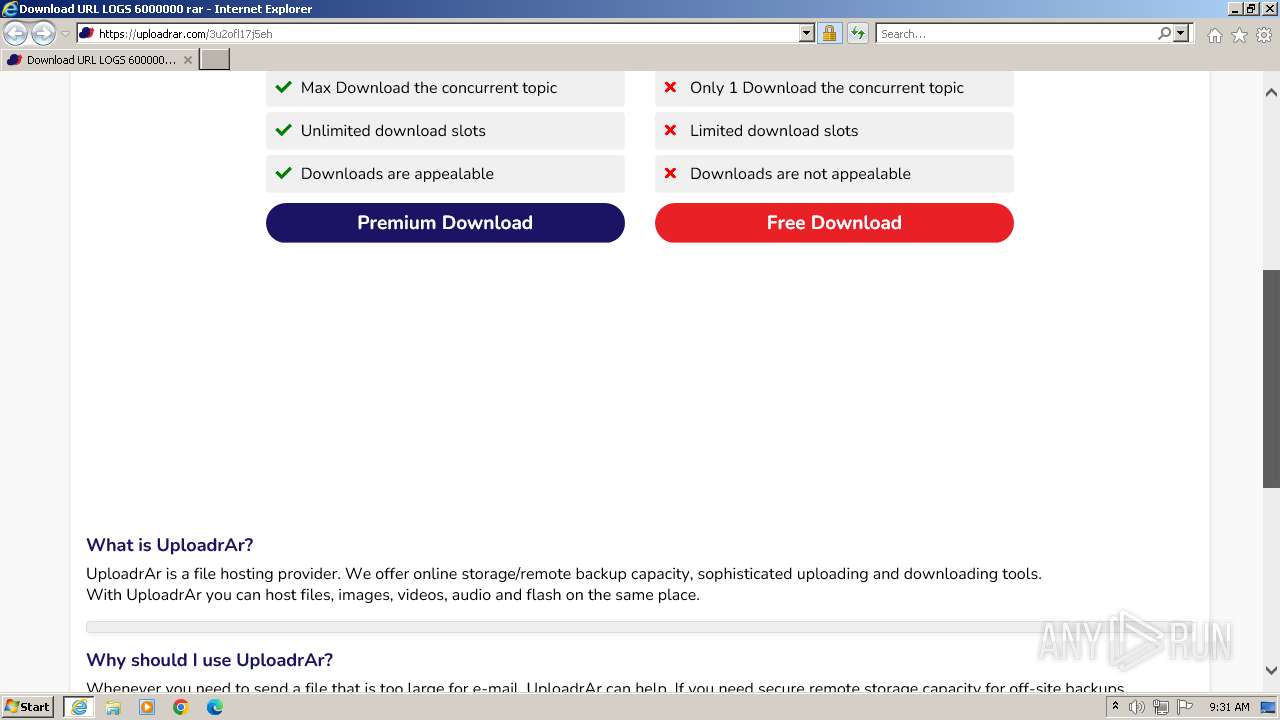The width and height of the screenshot is (1280, 720).
Task: Click the 'Why should I use UploadrAr?' heading
Action: pos(210,660)
